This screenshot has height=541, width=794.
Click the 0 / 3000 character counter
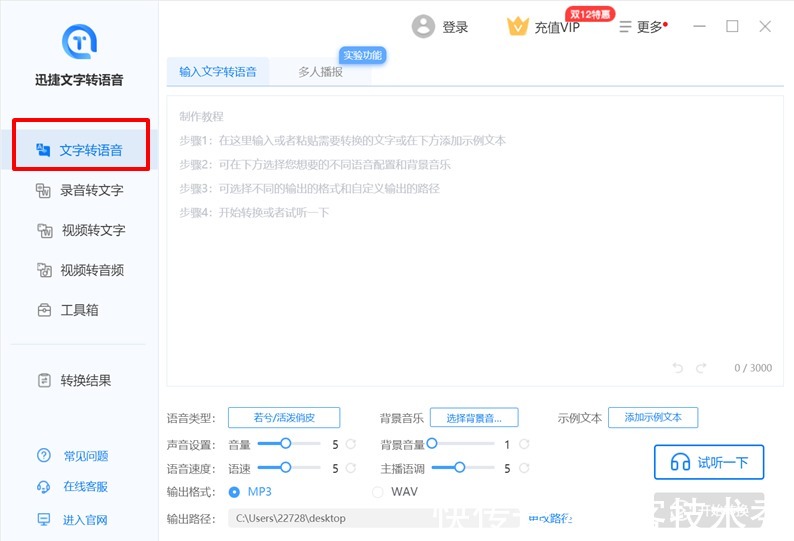[x=753, y=368]
